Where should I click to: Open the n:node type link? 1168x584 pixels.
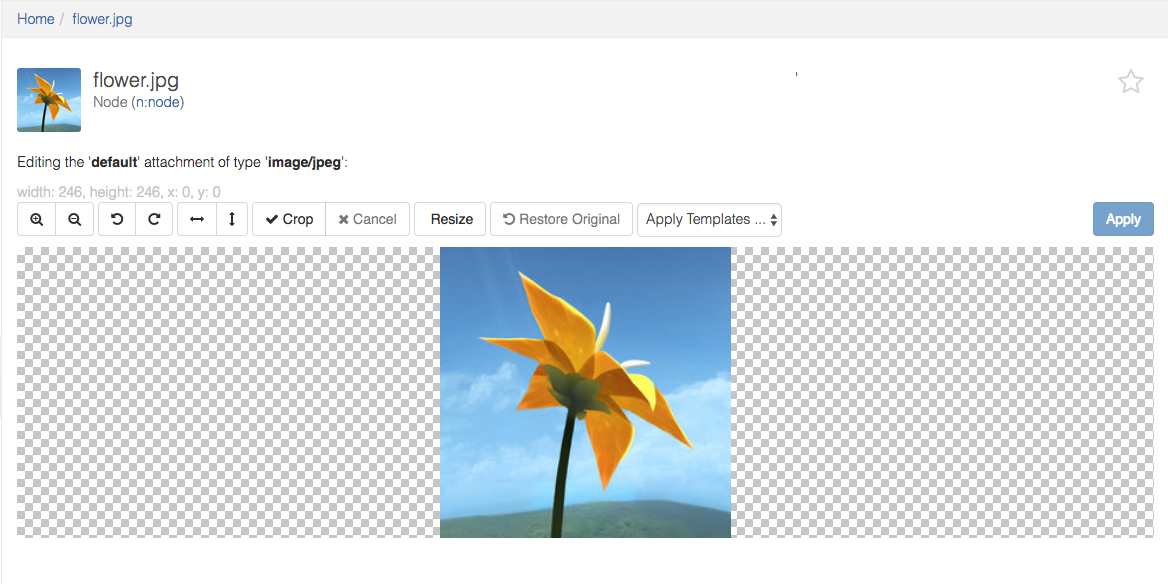pyautogui.click(x=158, y=102)
